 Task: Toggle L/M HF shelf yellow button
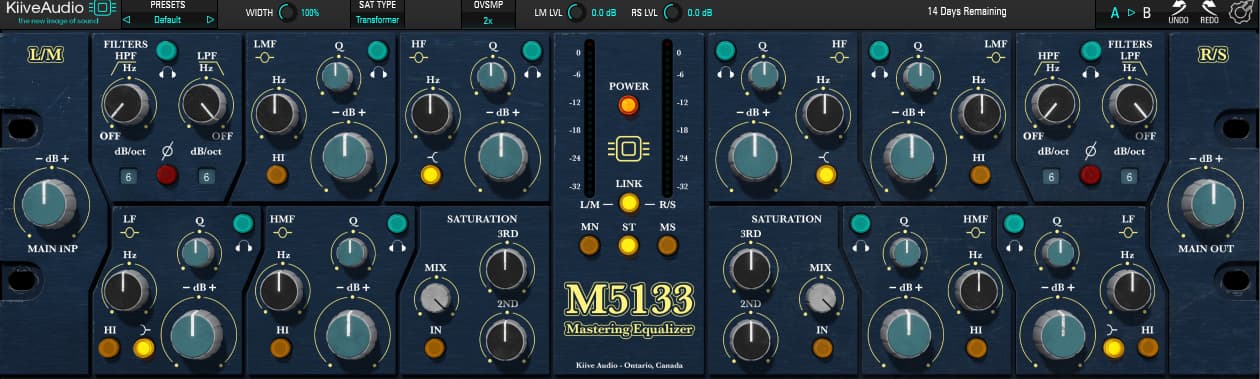pyautogui.click(x=432, y=176)
